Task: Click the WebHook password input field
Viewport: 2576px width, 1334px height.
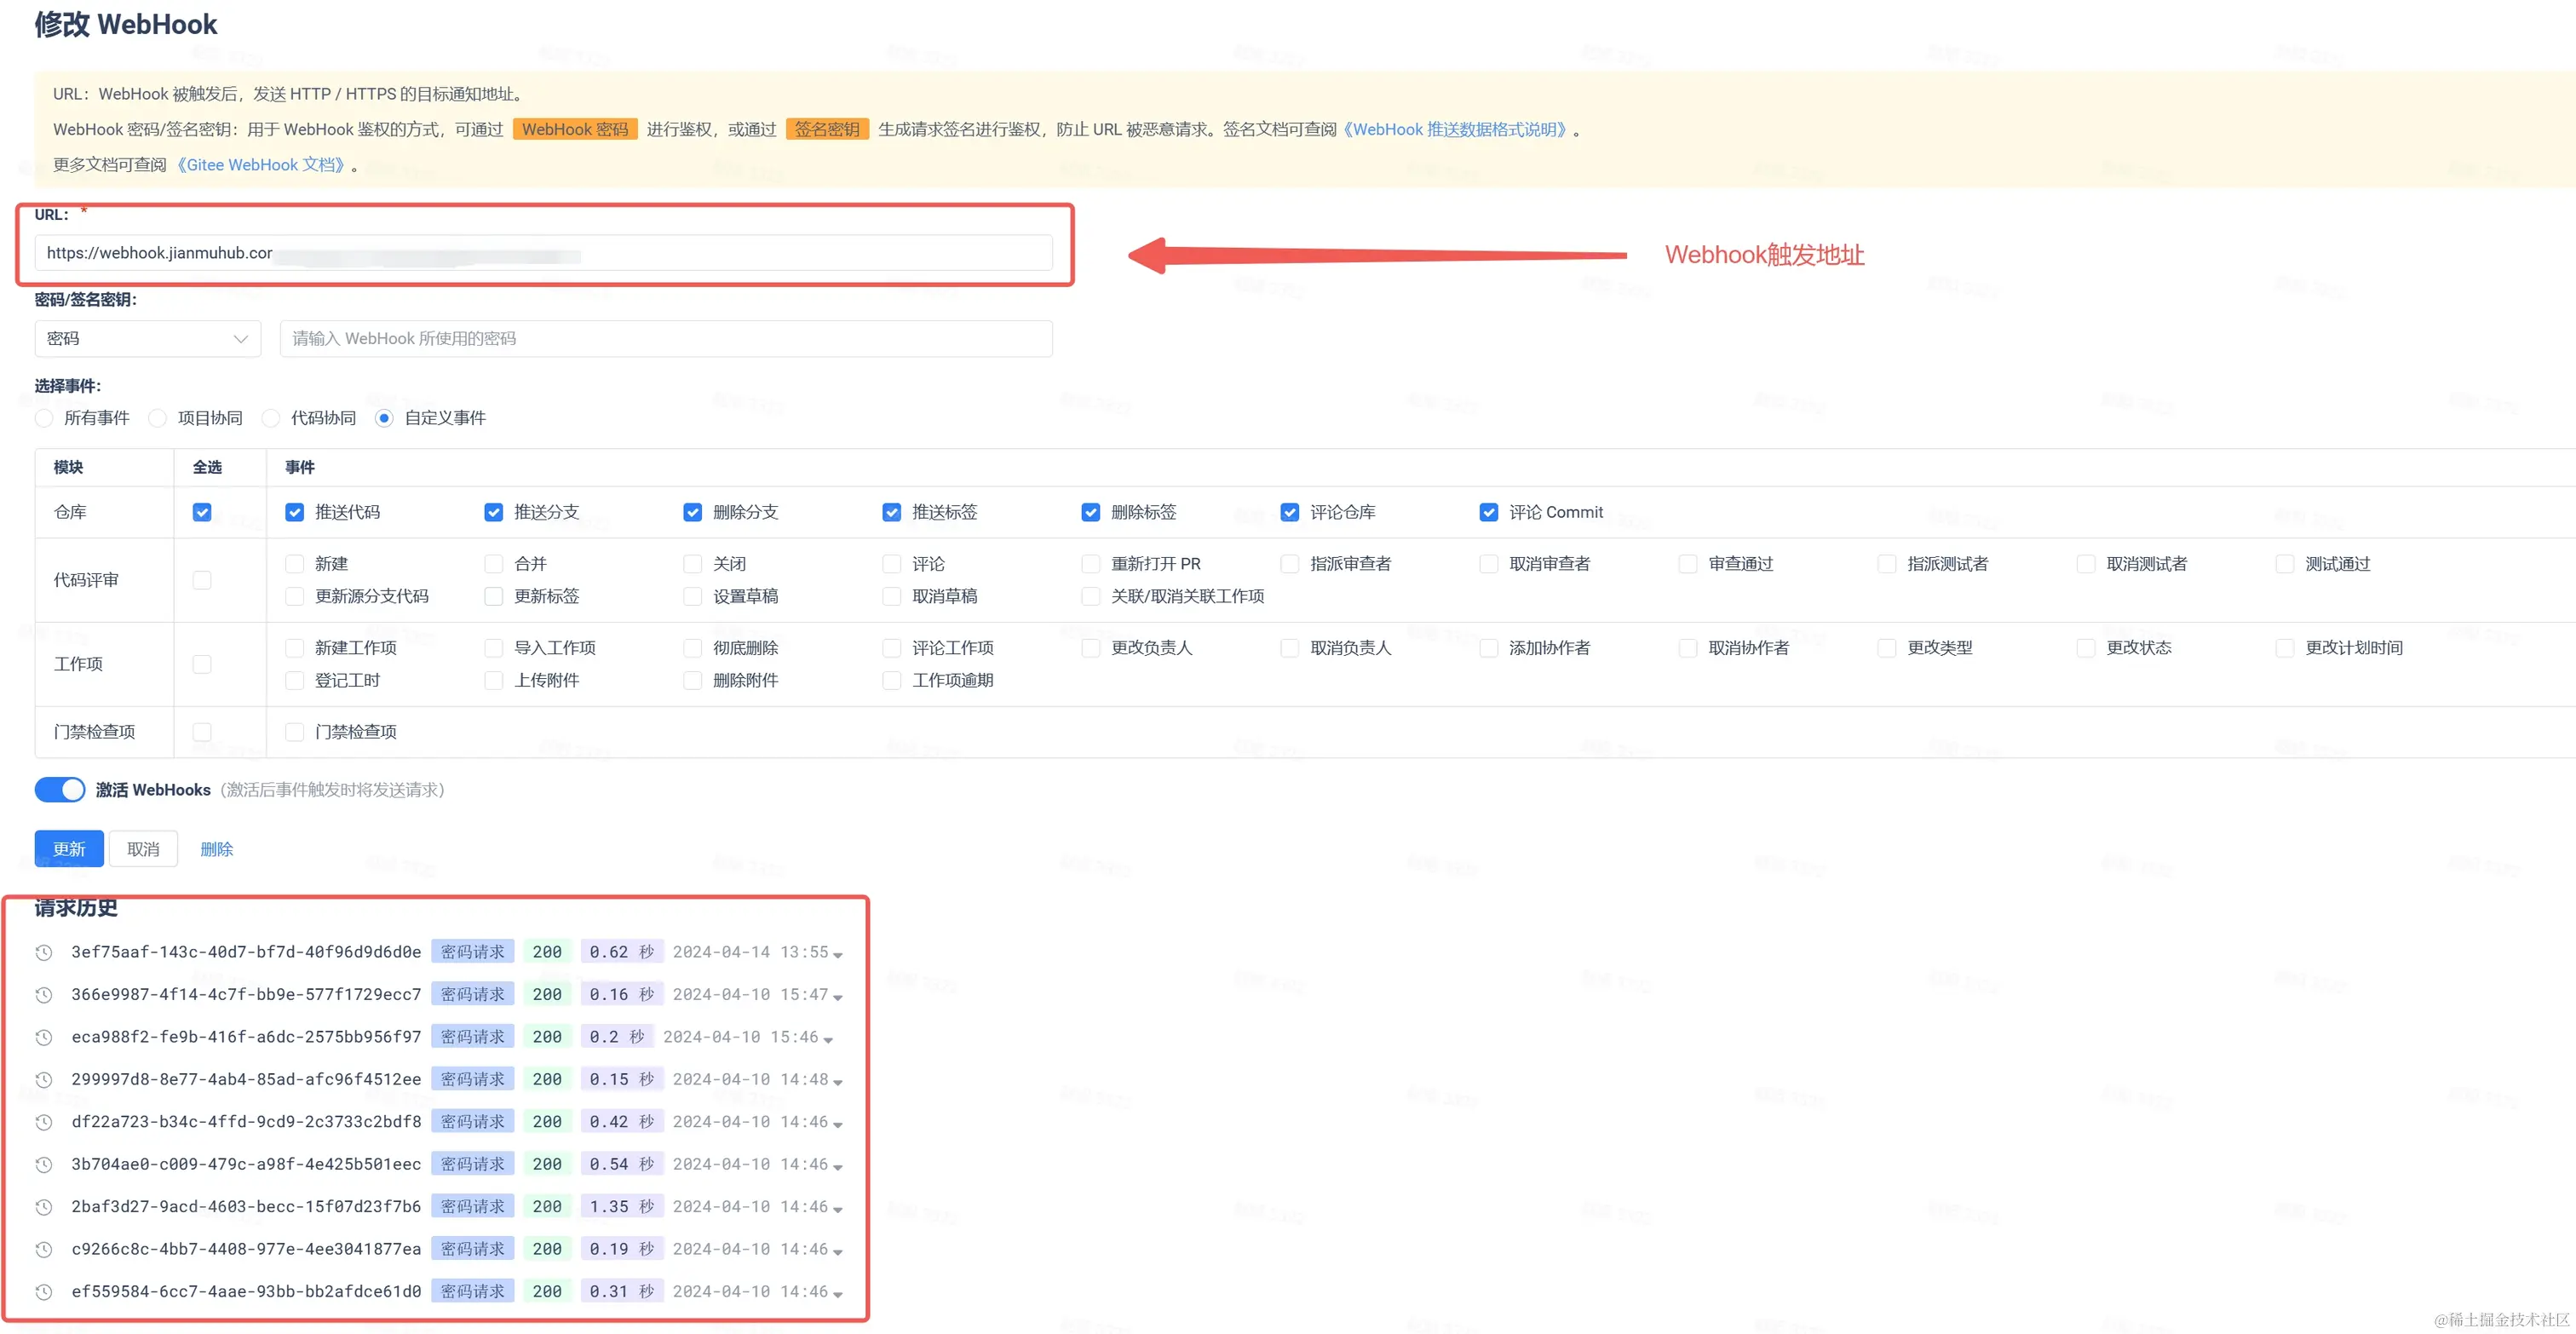Action: pyautogui.click(x=665, y=339)
